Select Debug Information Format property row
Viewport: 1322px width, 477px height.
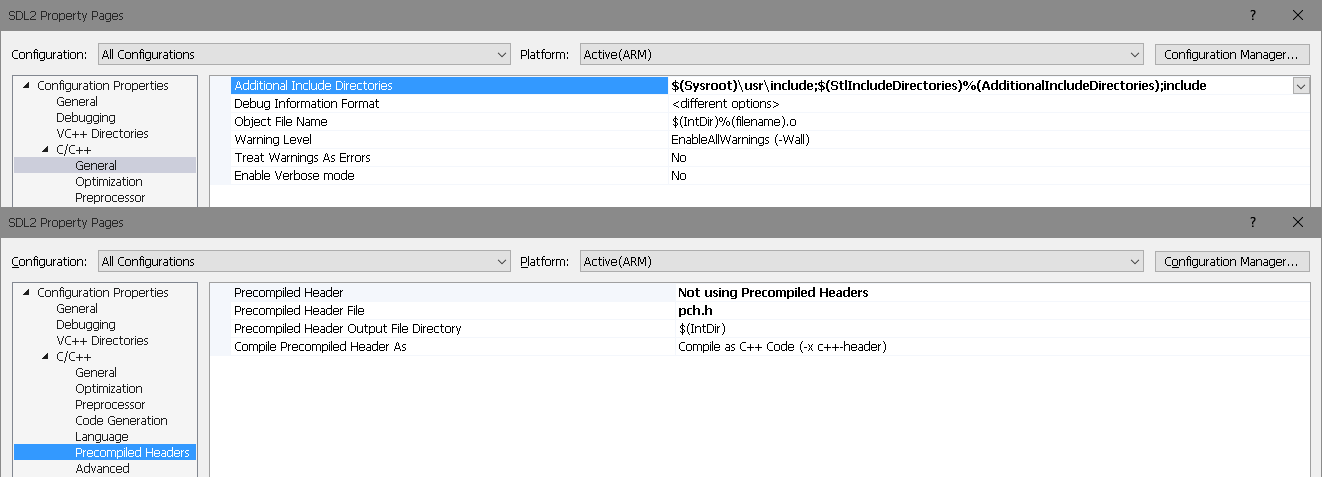pos(306,104)
